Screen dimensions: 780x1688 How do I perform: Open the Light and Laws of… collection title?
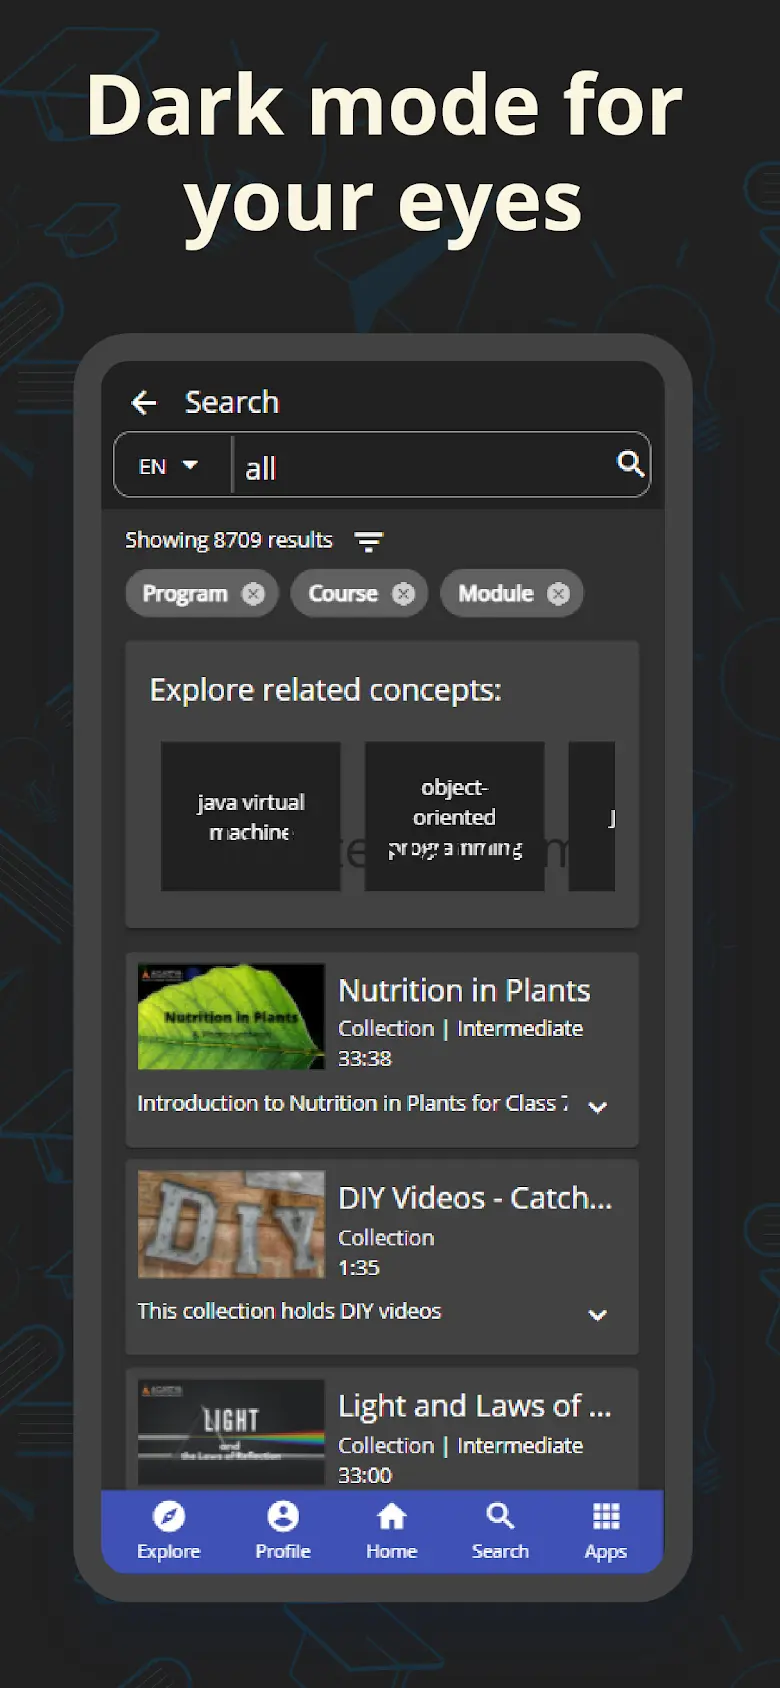click(474, 1406)
